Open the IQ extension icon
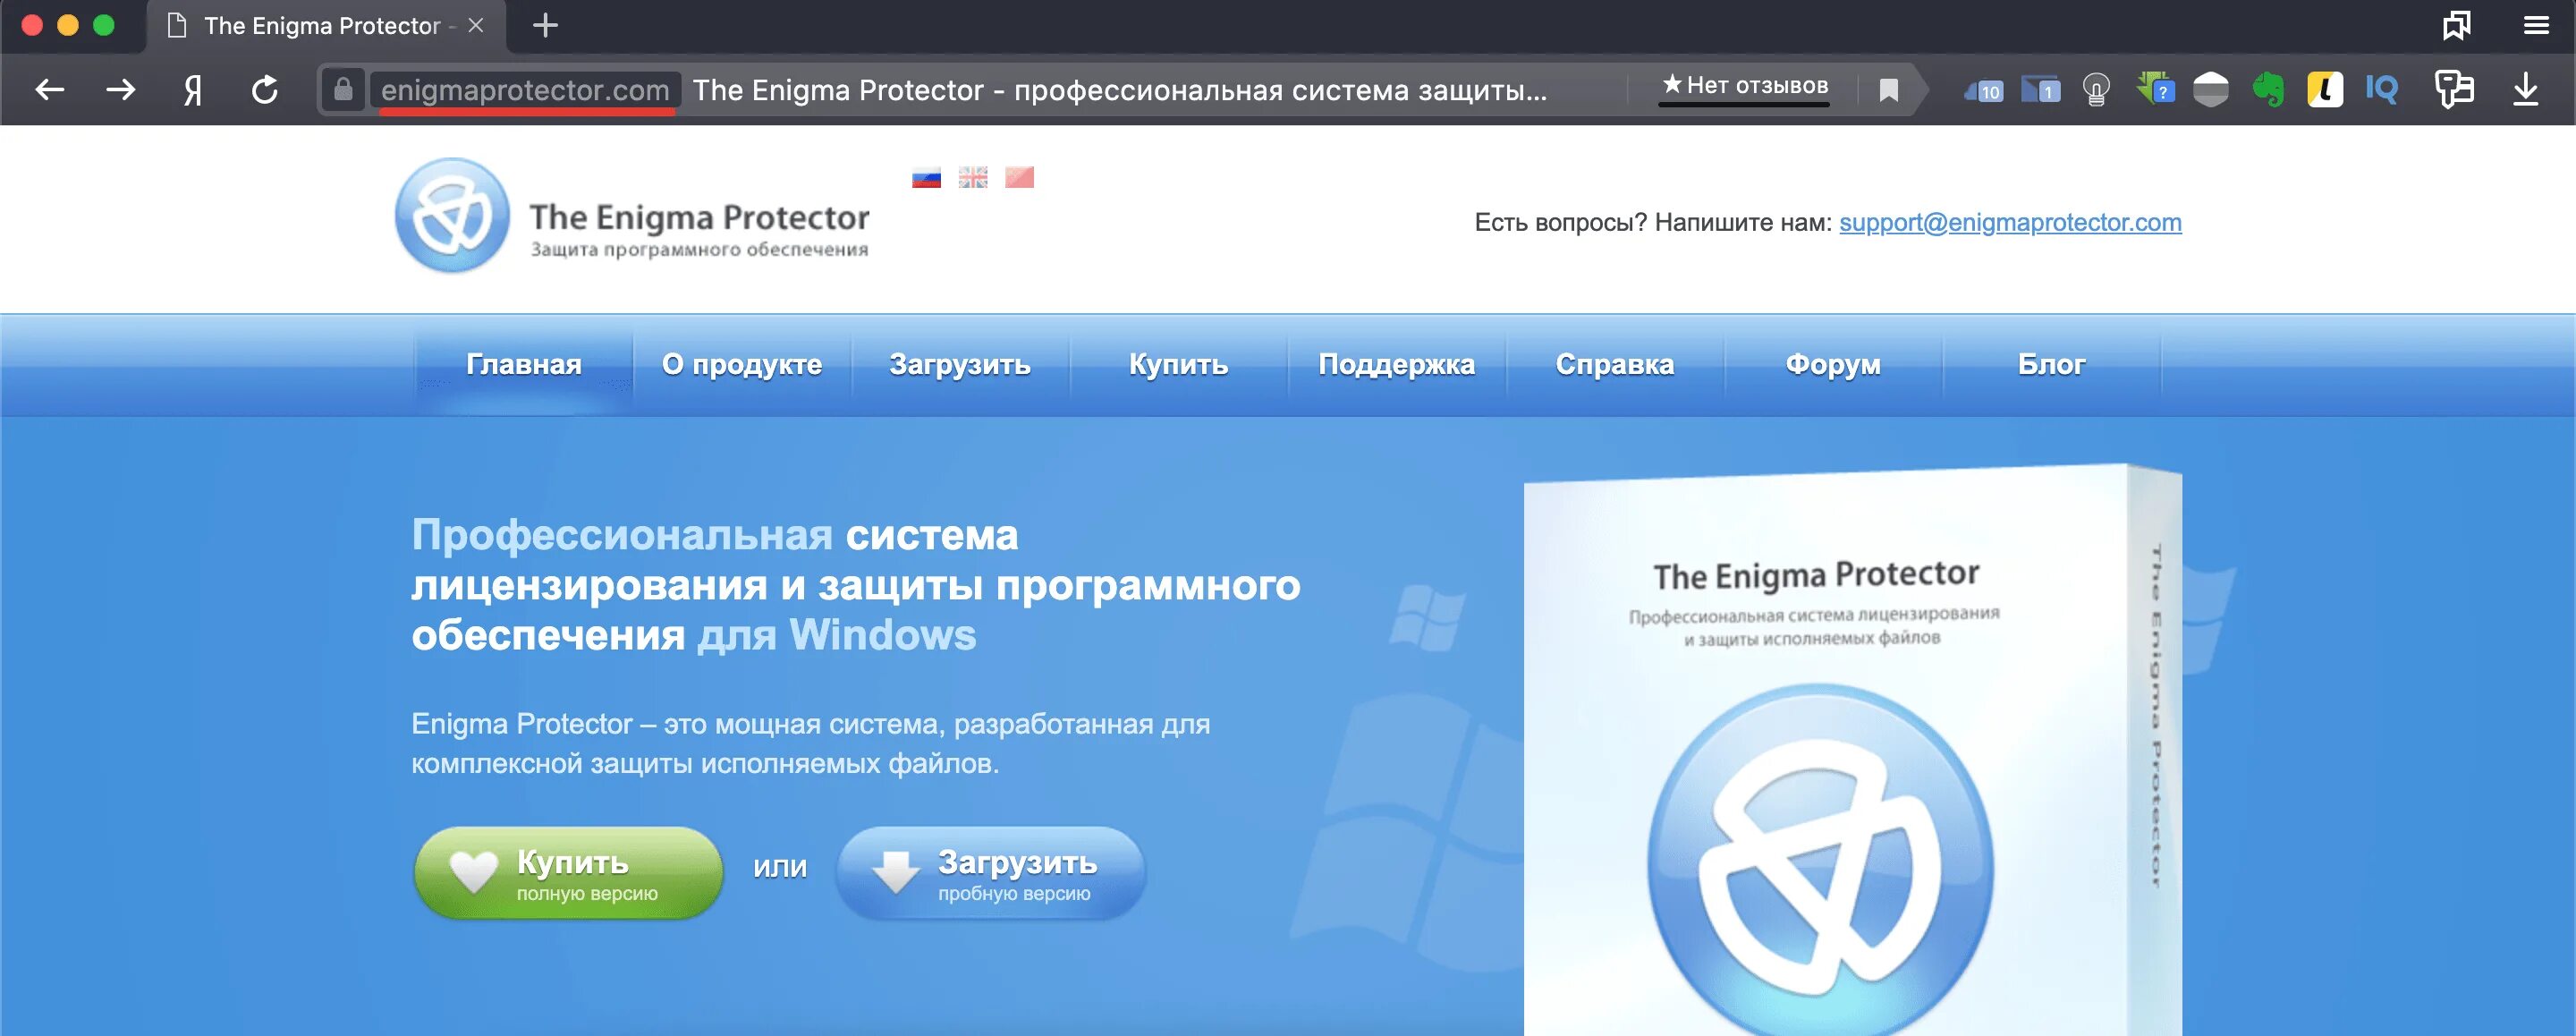2576x1036 pixels. click(2382, 90)
